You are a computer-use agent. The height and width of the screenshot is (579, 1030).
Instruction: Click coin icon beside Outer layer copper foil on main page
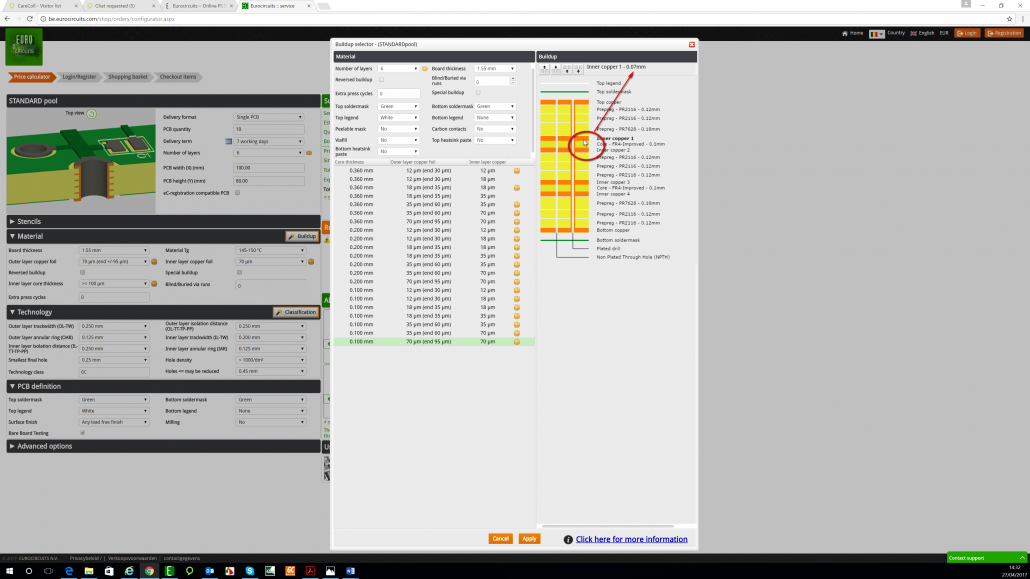[154, 262]
